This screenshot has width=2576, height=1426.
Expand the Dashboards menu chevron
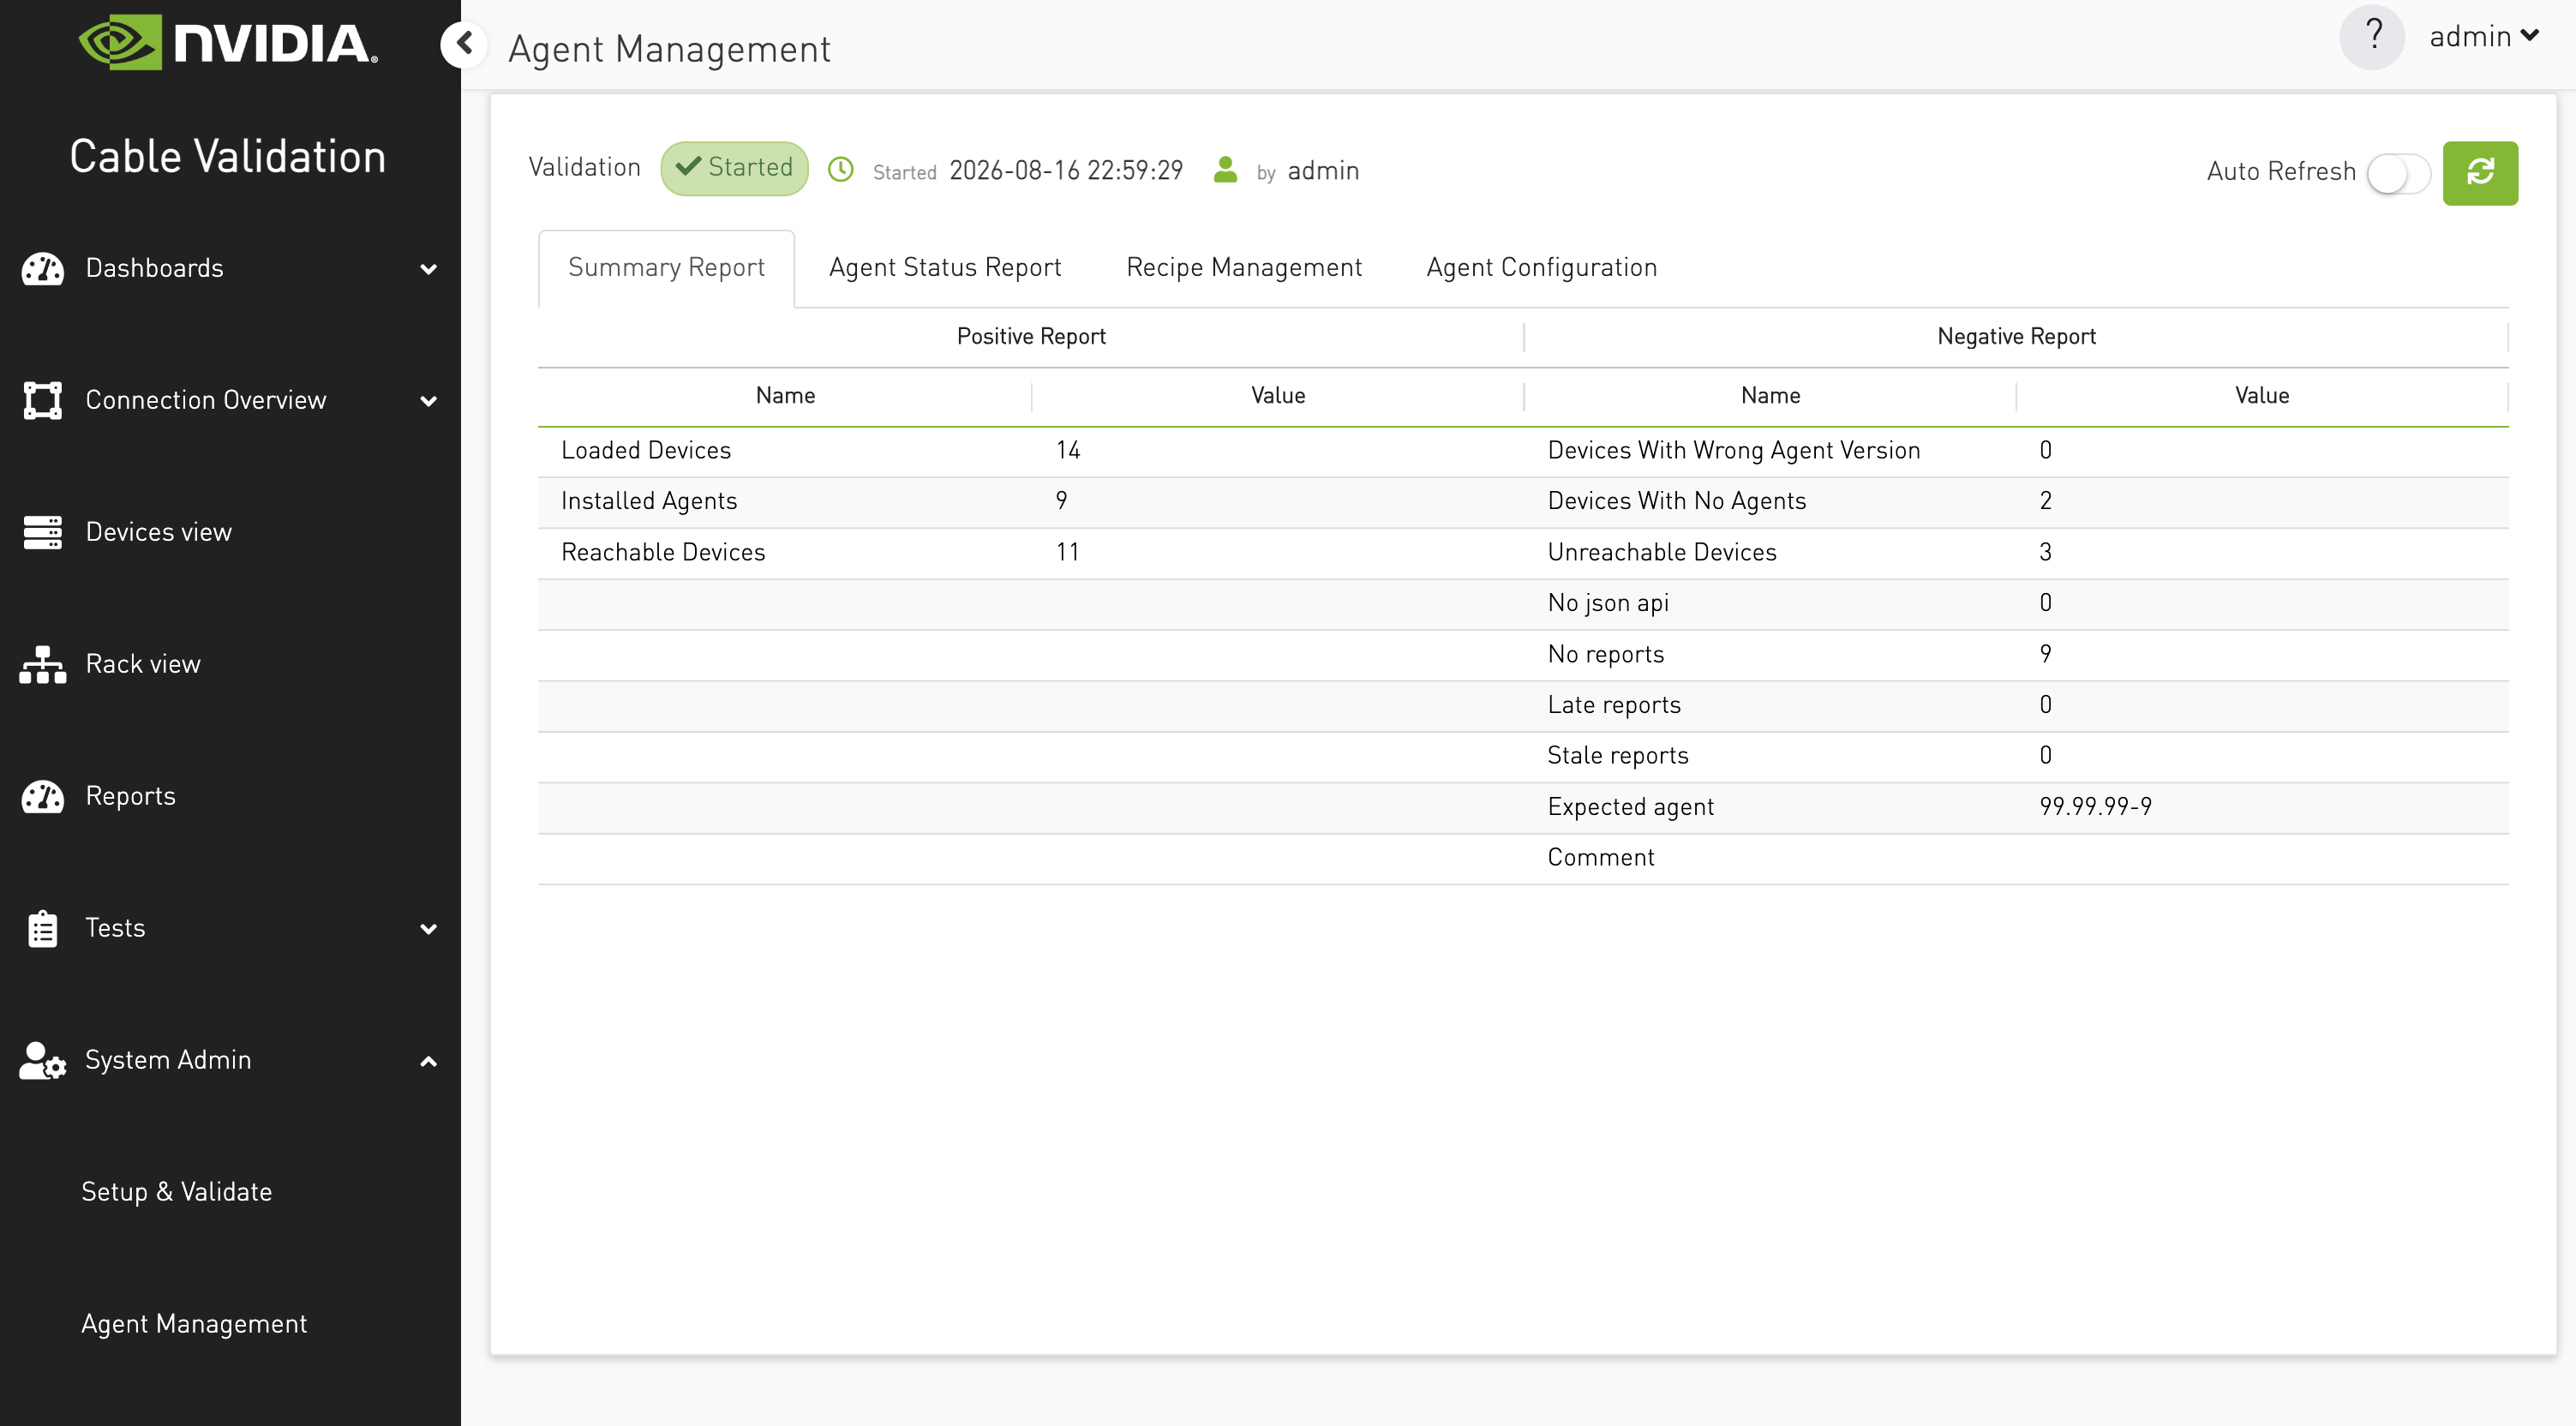click(428, 269)
